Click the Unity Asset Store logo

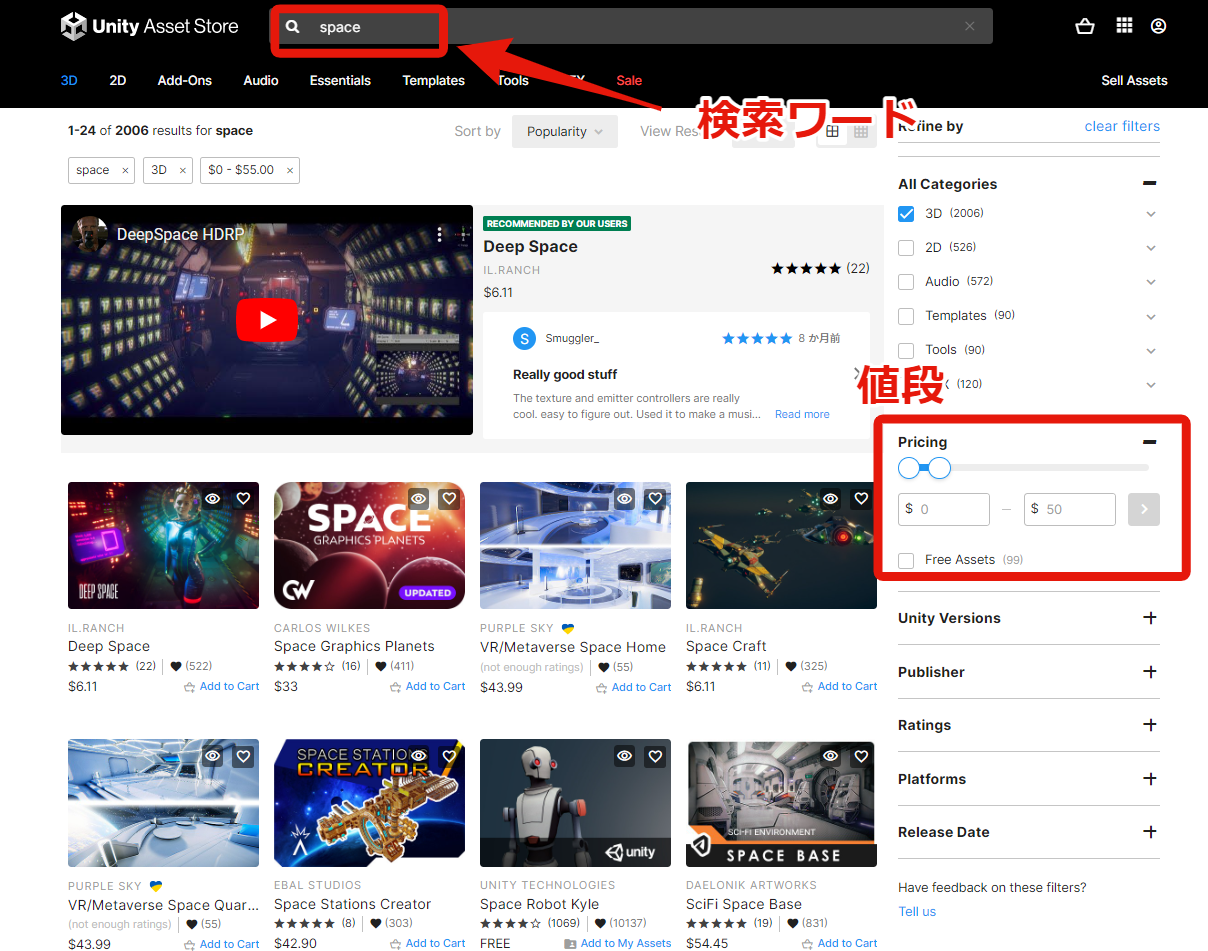point(148,26)
